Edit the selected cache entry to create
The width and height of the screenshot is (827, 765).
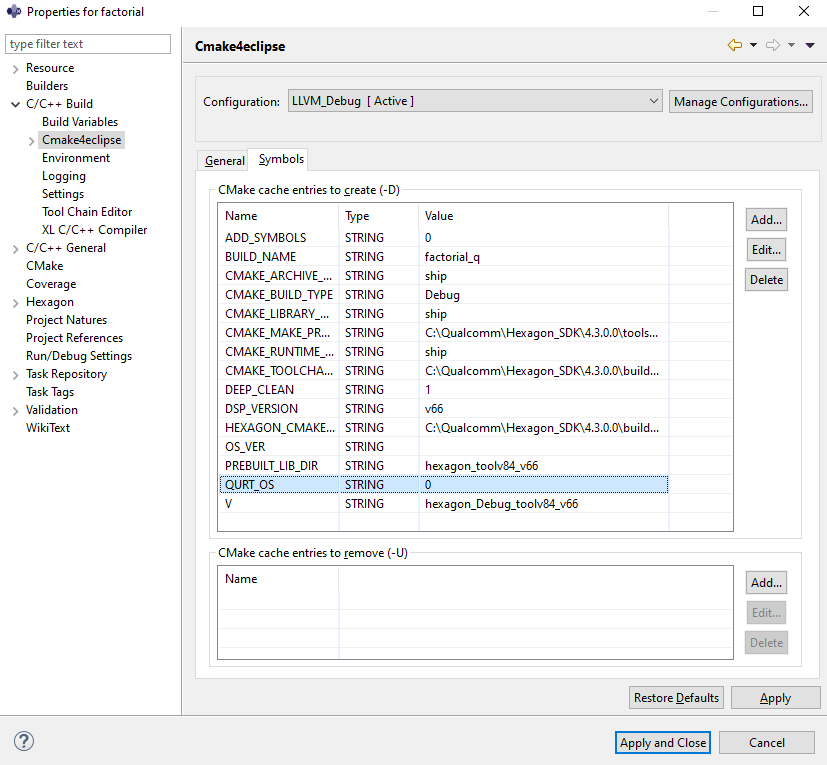(766, 250)
